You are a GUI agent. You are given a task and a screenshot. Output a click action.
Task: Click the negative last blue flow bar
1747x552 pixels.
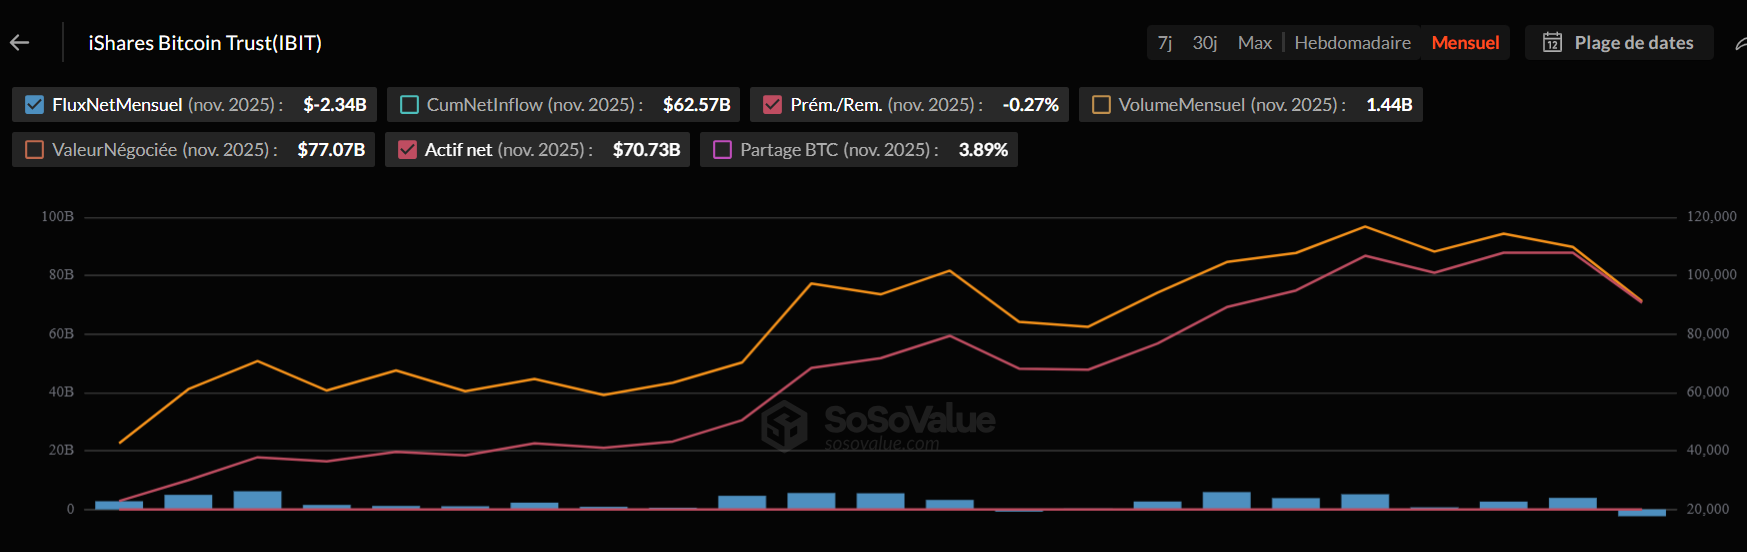1642,513
